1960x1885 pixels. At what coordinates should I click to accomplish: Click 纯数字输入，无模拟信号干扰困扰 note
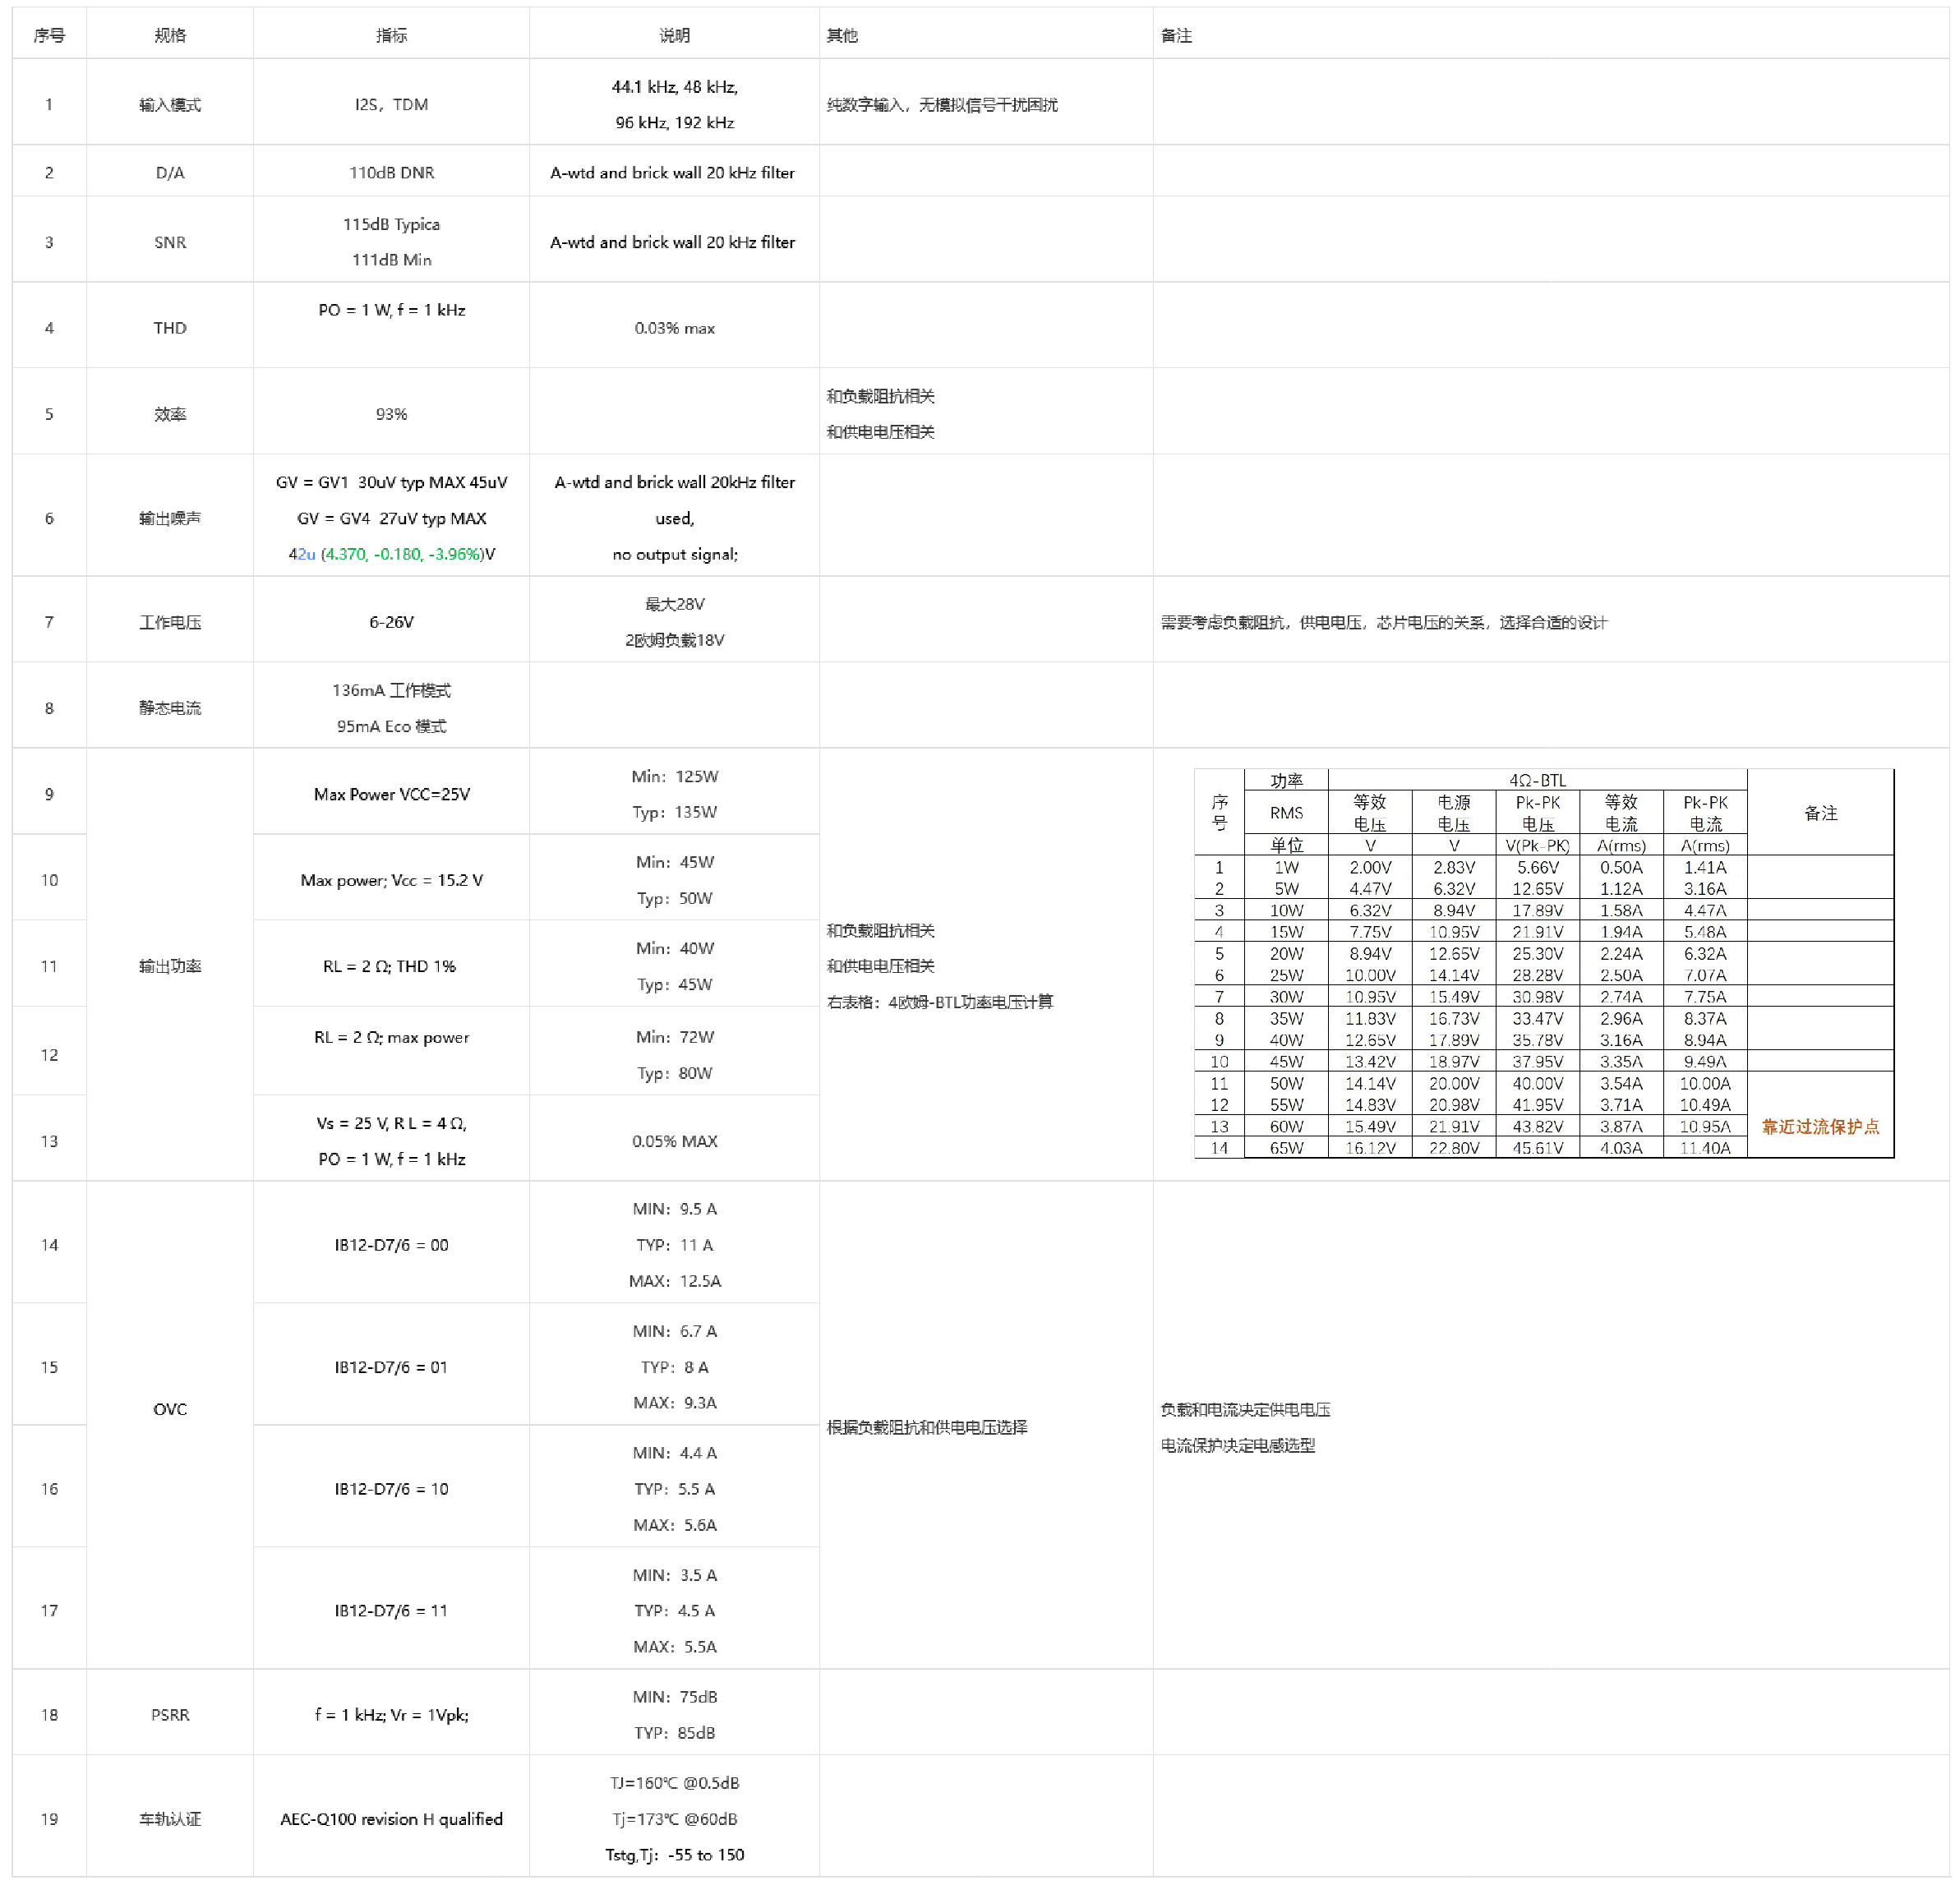[941, 104]
